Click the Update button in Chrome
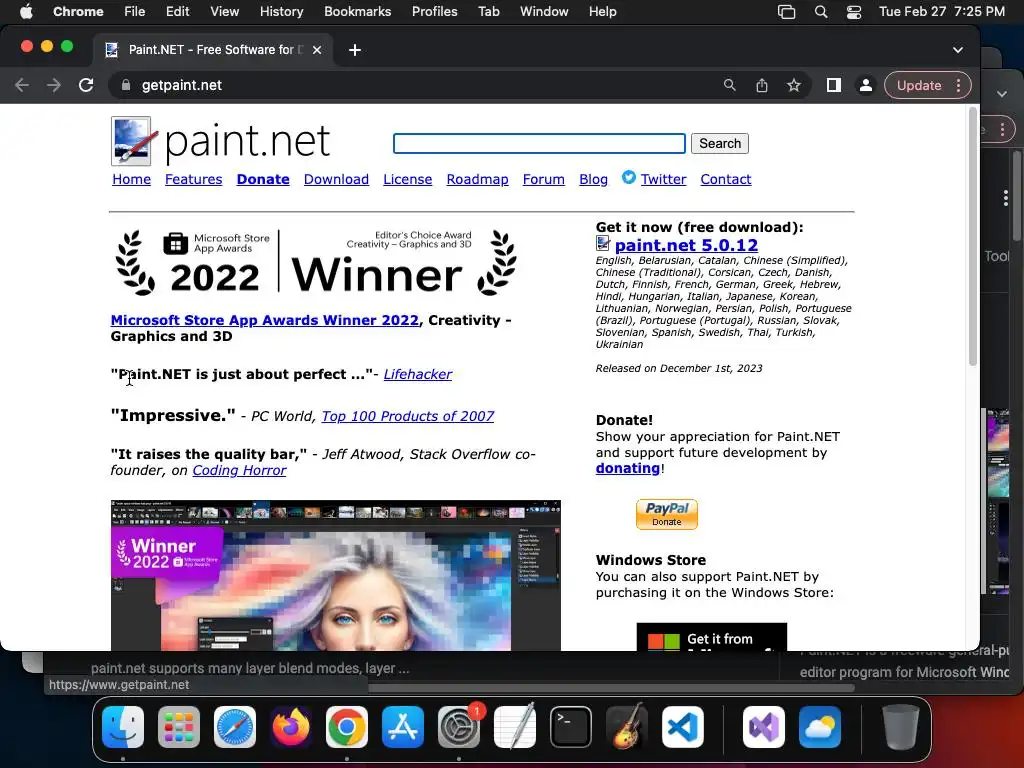This screenshot has height=768, width=1024. pyautogui.click(x=919, y=85)
